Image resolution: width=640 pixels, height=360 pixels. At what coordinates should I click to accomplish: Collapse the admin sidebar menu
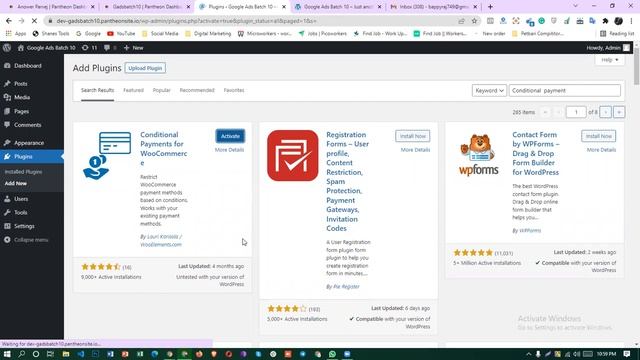click(27, 240)
